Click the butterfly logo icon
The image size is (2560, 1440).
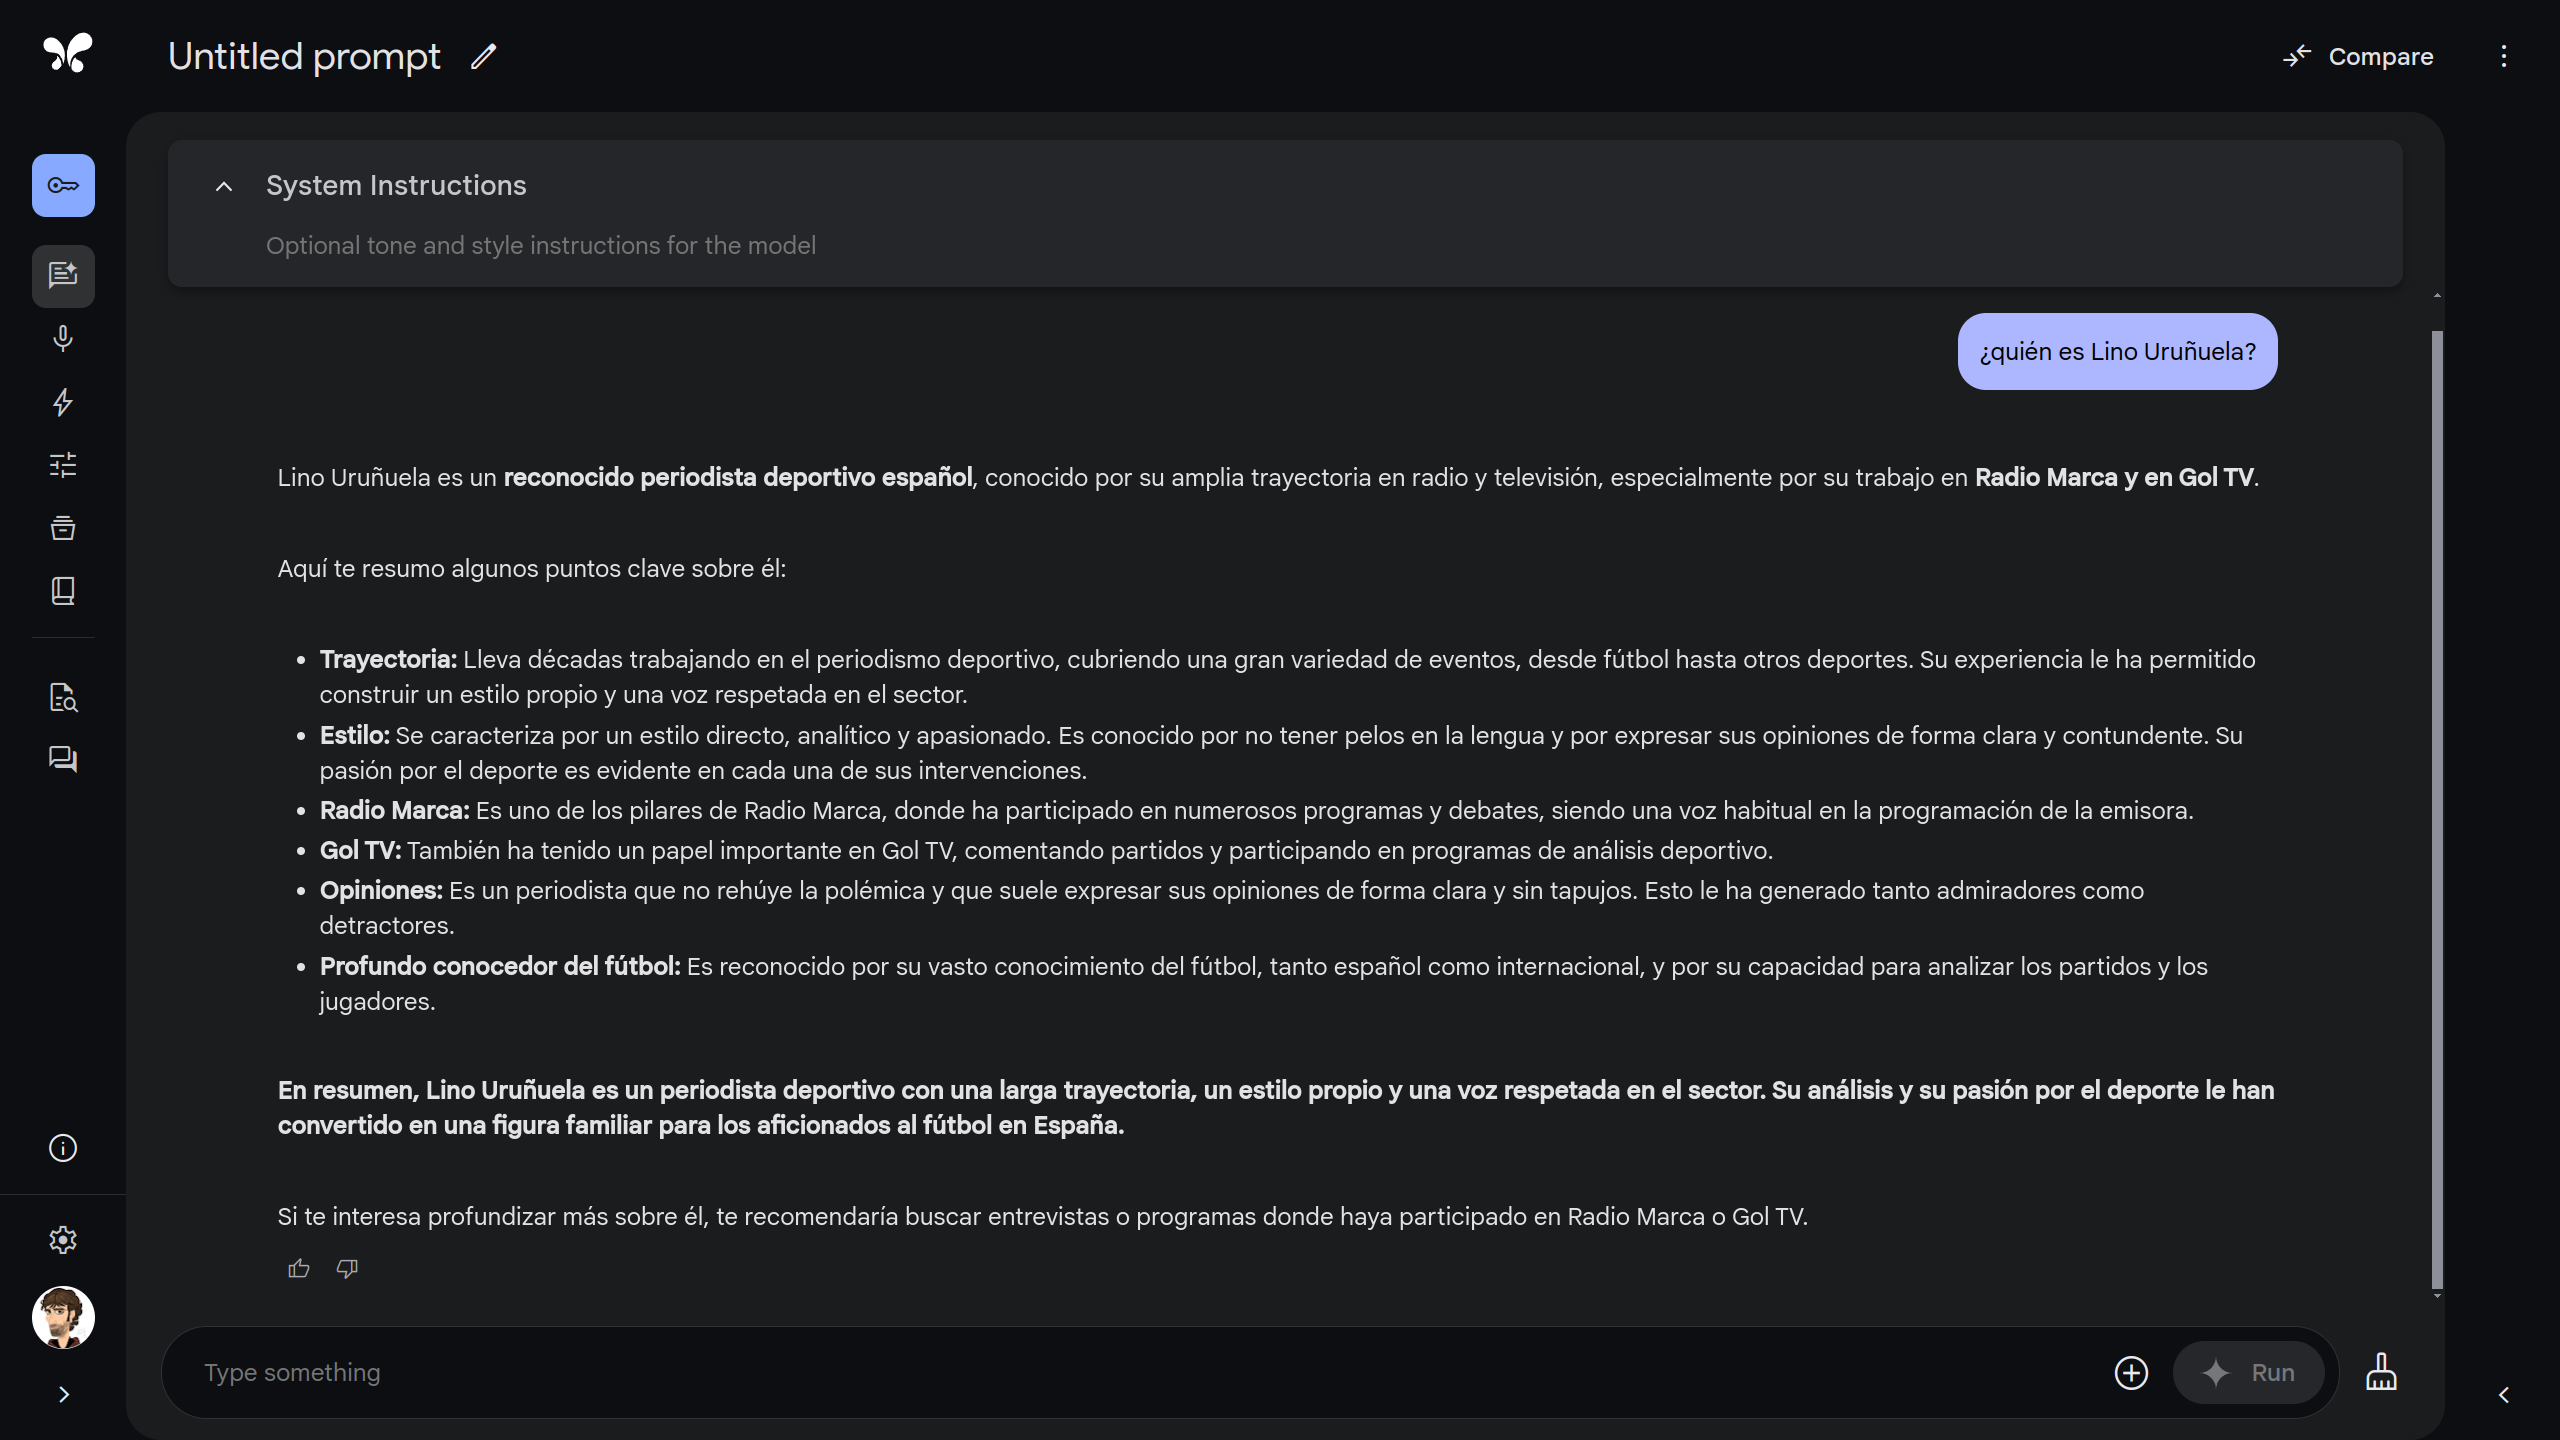[x=68, y=53]
